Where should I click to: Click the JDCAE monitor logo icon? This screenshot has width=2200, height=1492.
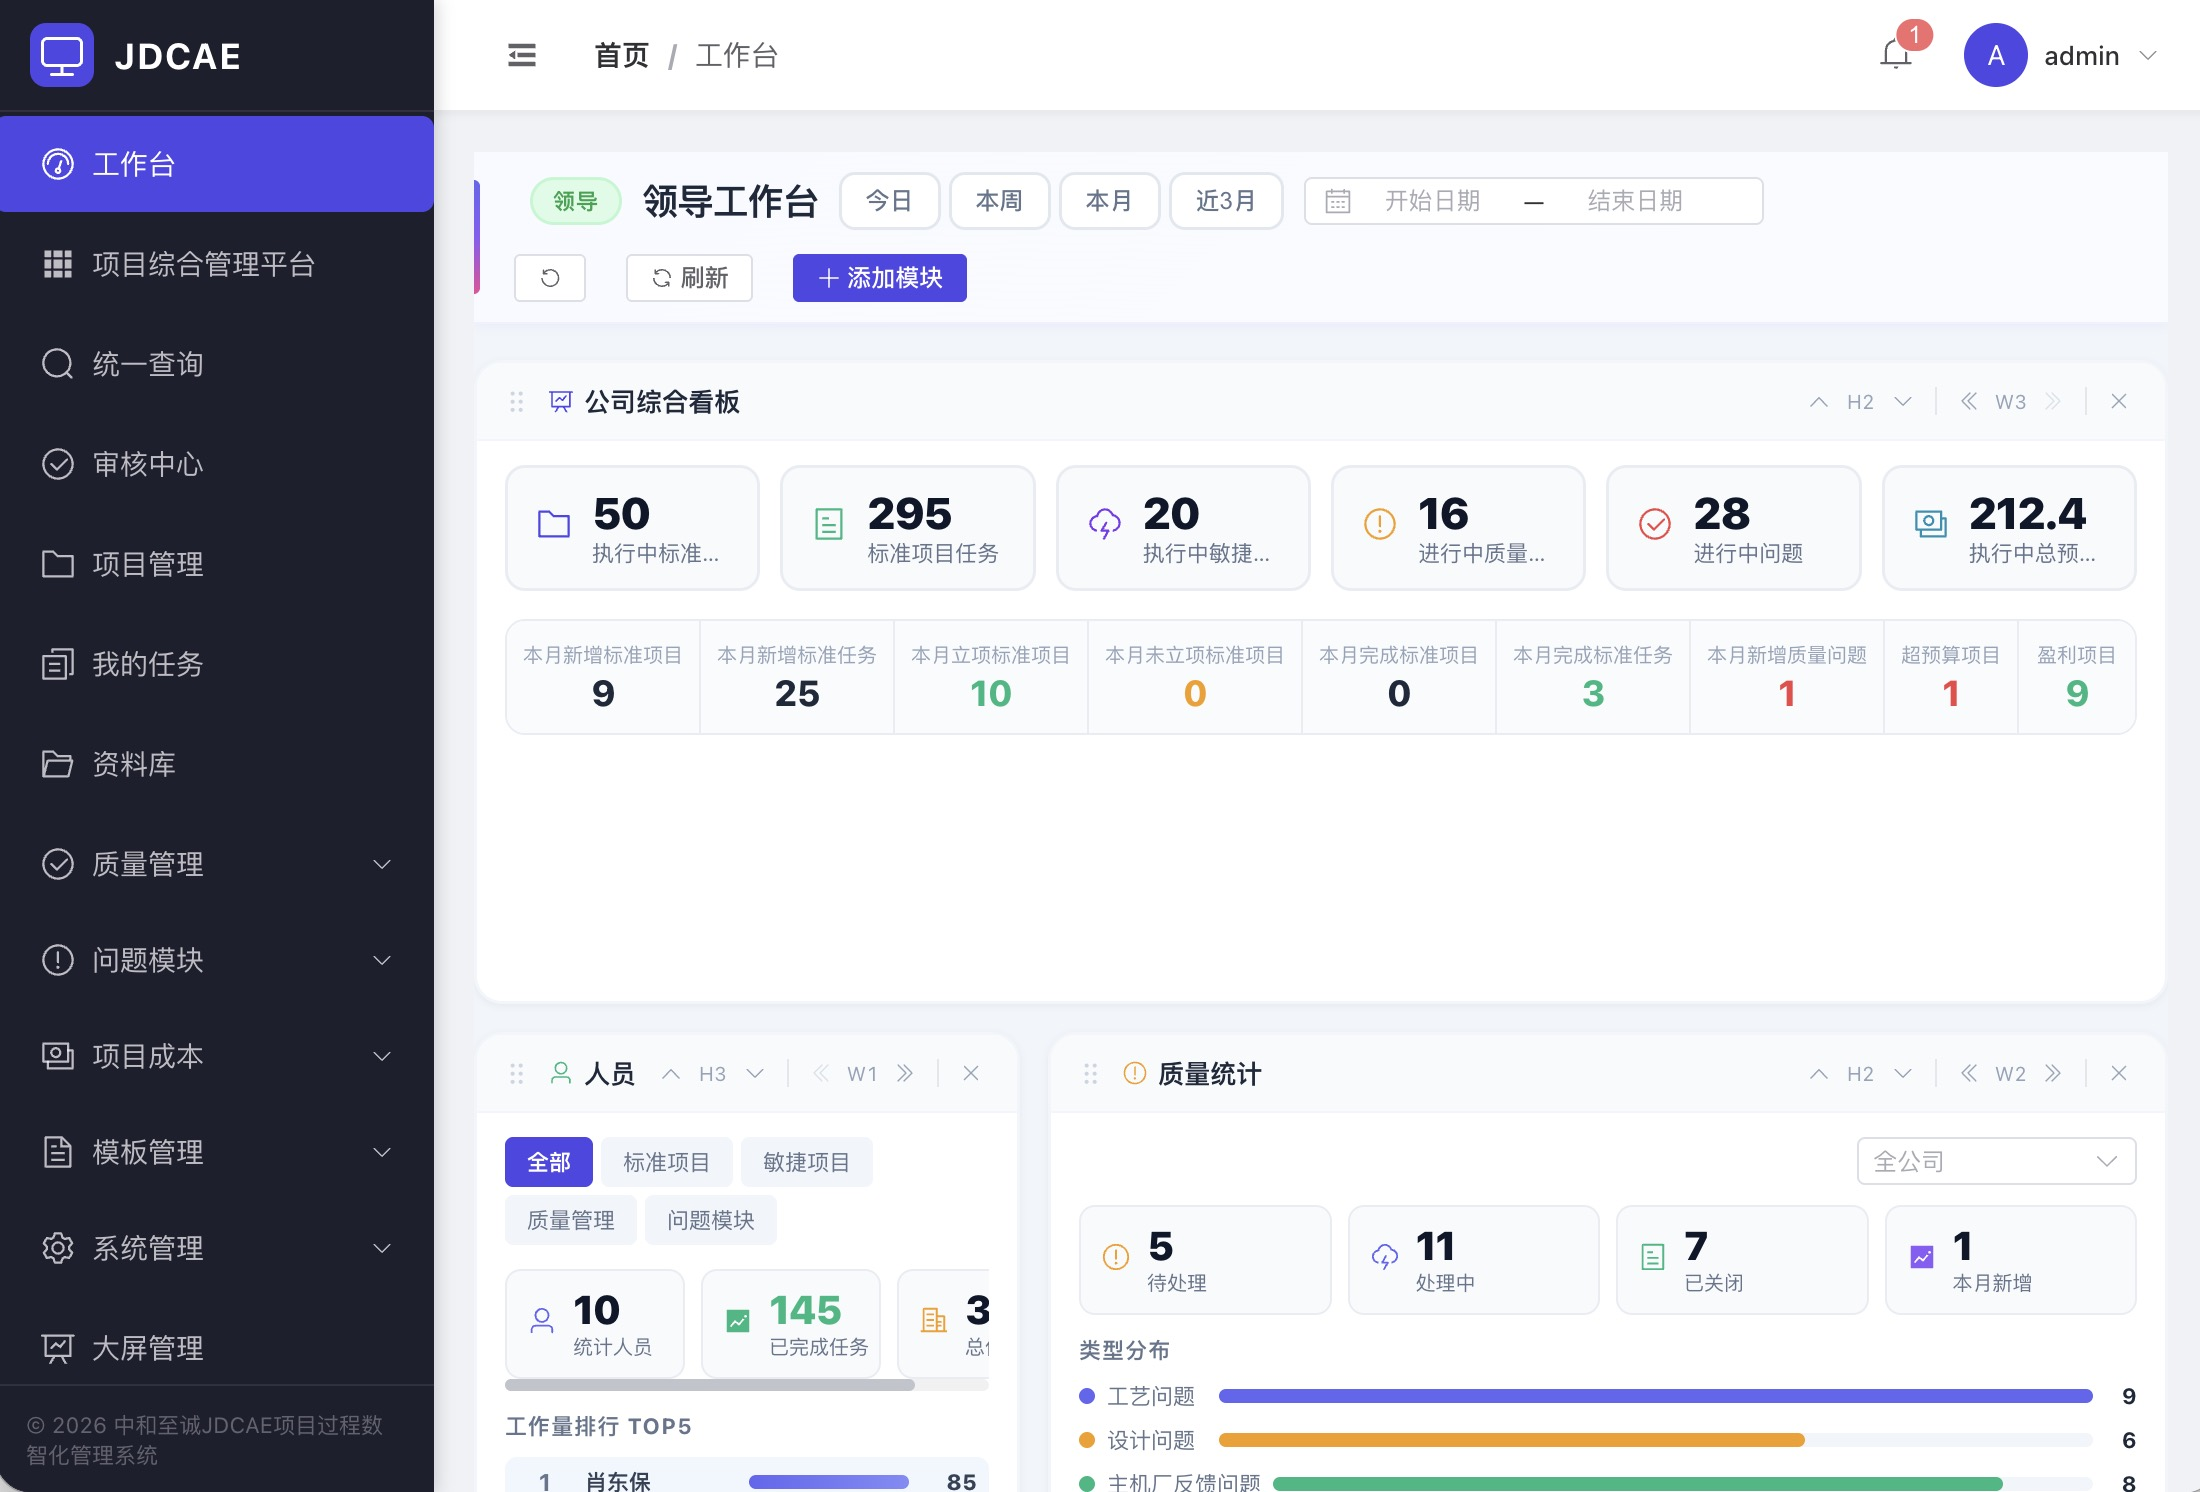pyautogui.click(x=61, y=55)
